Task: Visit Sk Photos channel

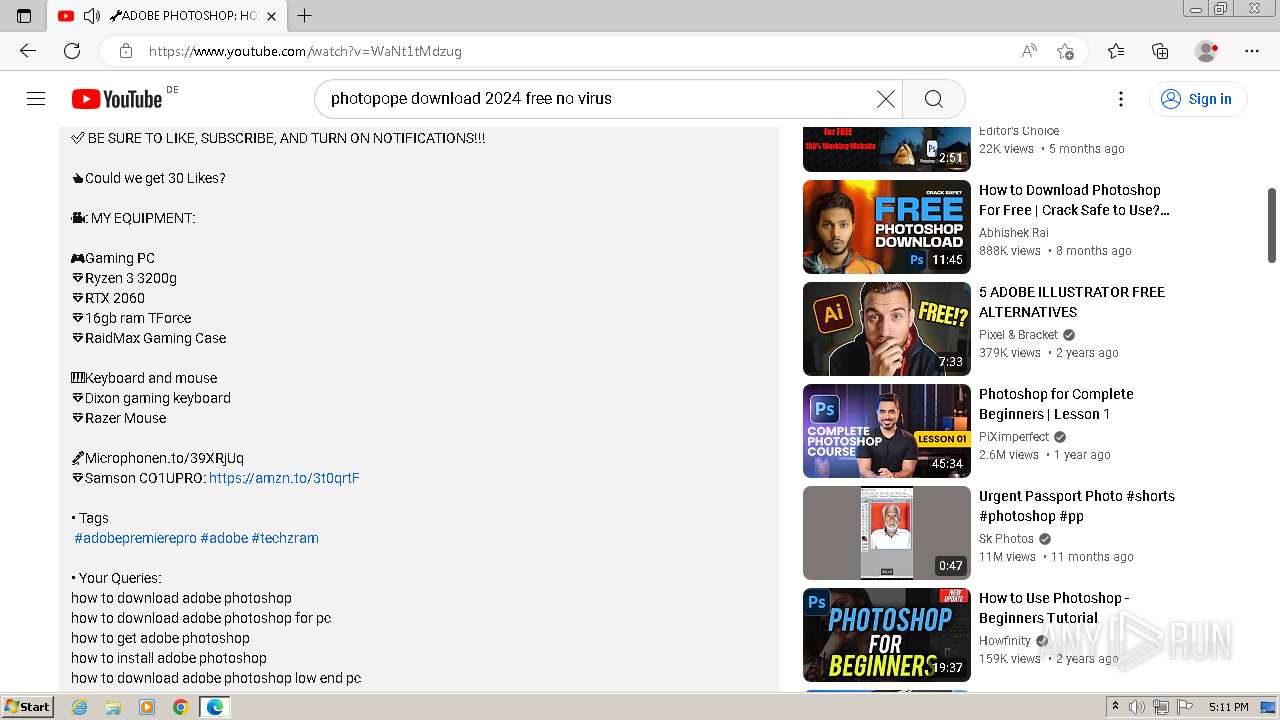Action: (1007, 539)
